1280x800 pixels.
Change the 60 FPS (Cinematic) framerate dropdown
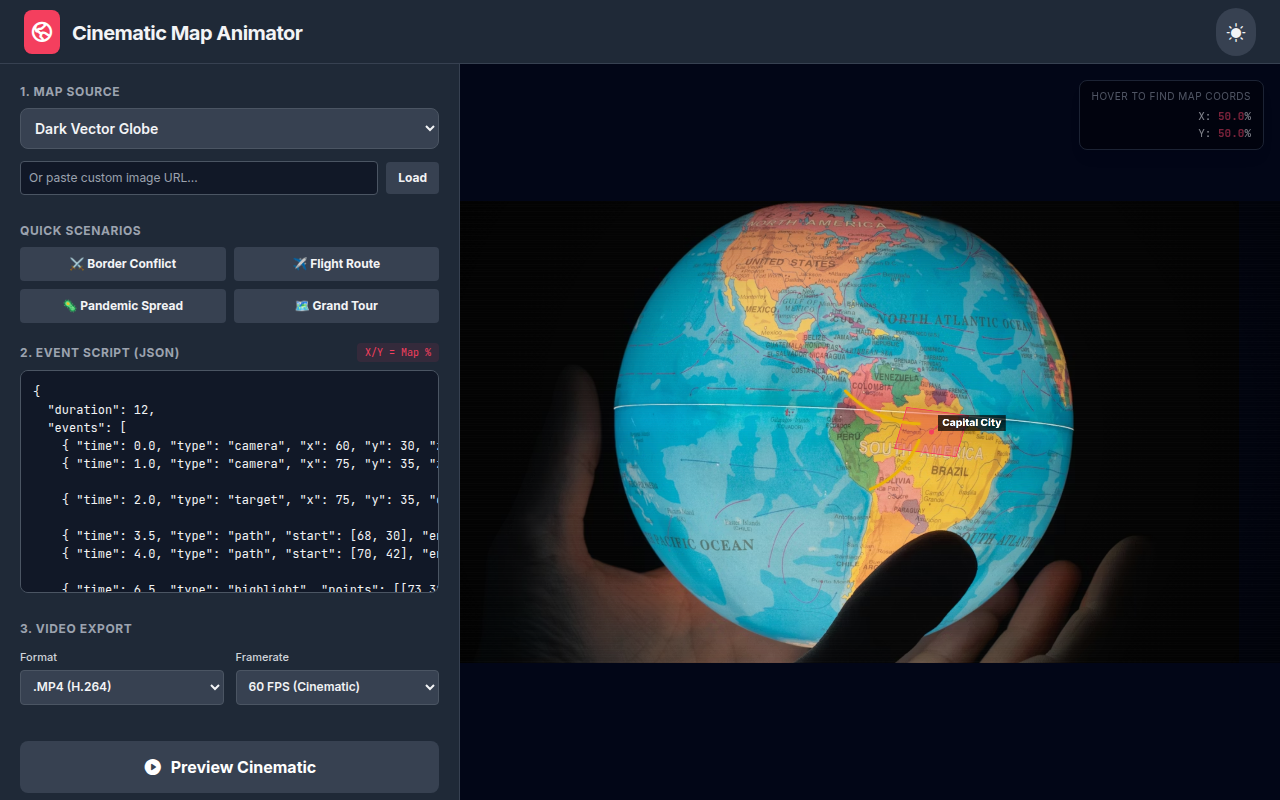pyautogui.click(x=337, y=687)
